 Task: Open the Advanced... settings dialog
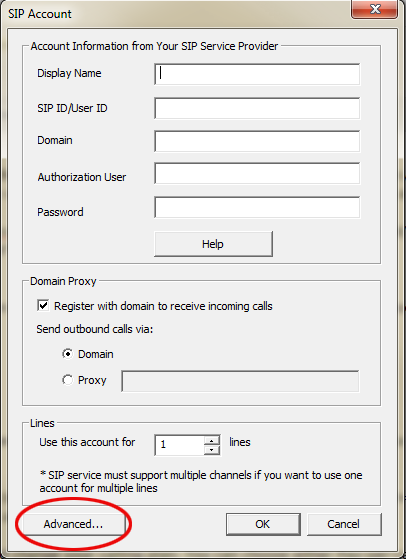pos(73,524)
